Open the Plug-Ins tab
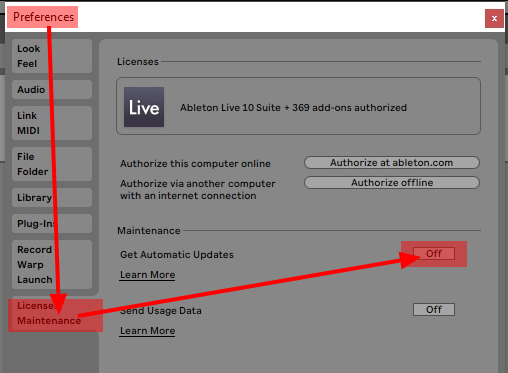This screenshot has height=373, width=508. click(x=52, y=223)
